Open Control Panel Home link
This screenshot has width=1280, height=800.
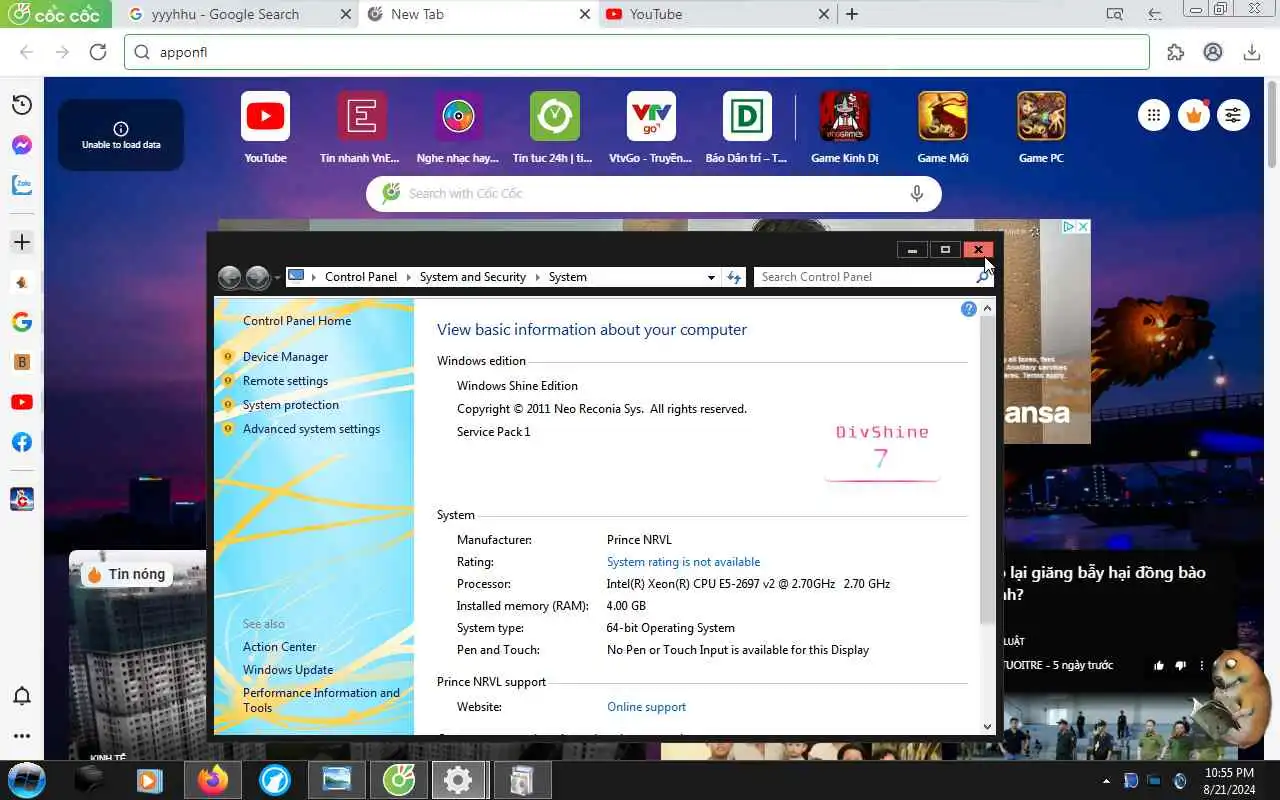297,321
